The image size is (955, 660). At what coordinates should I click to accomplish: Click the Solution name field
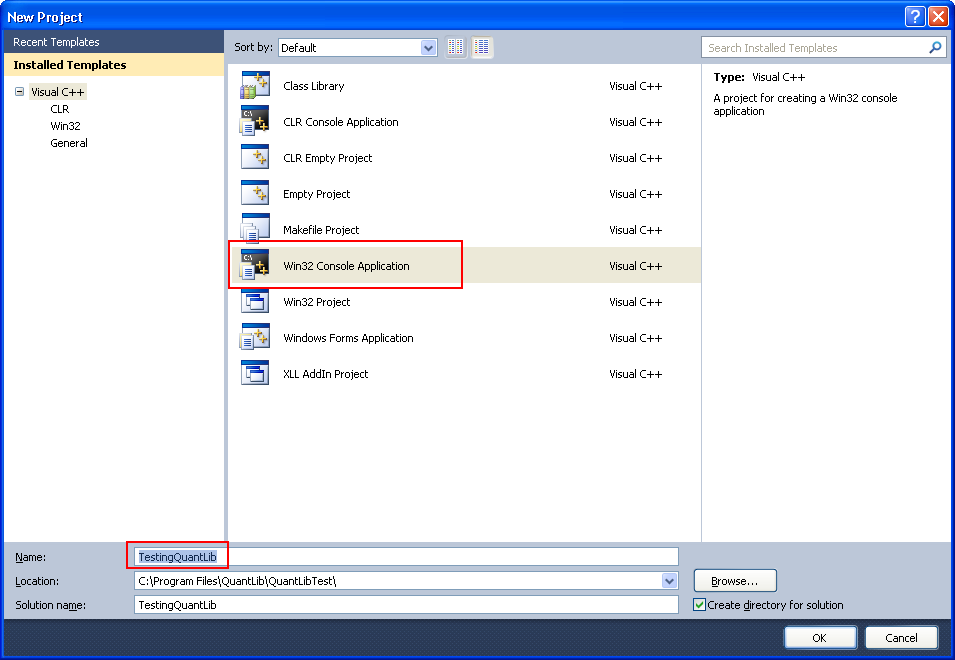coord(406,605)
